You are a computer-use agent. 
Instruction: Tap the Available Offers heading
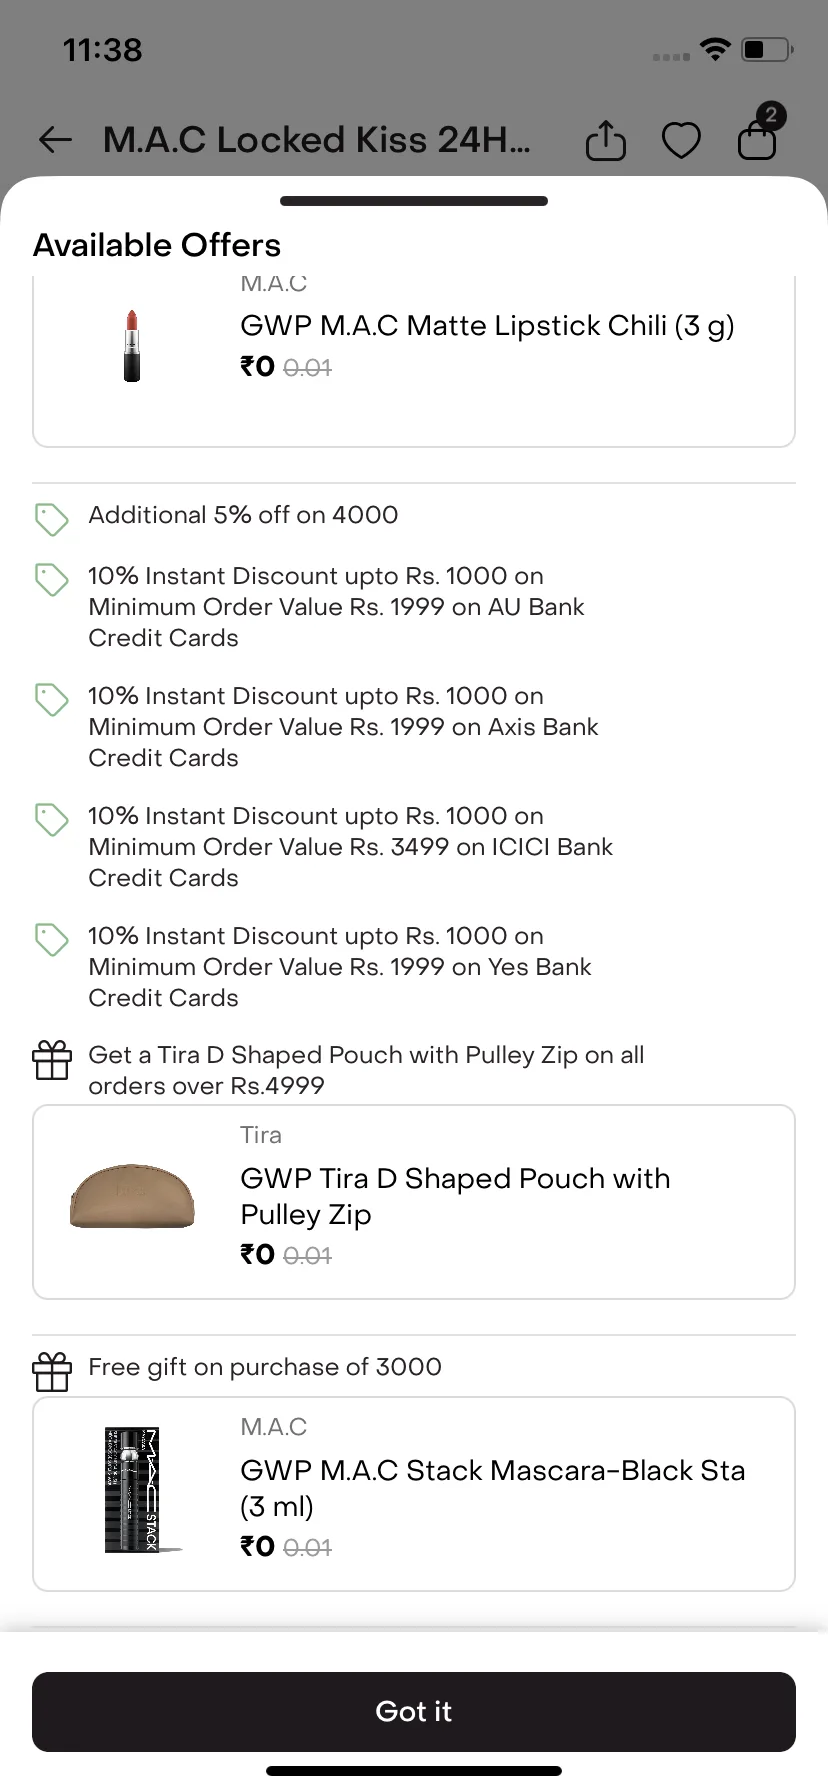pyautogui.click(x=157, y=245)
